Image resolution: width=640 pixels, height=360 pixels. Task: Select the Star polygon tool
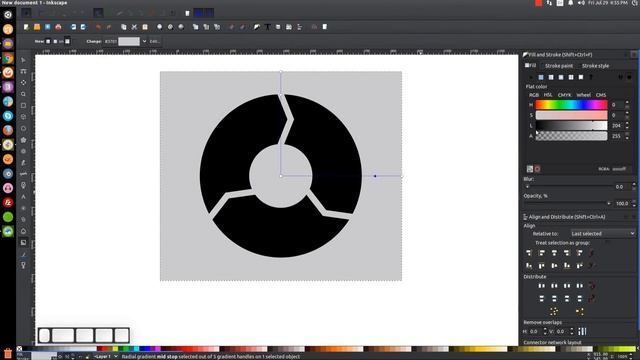point(23,140)
